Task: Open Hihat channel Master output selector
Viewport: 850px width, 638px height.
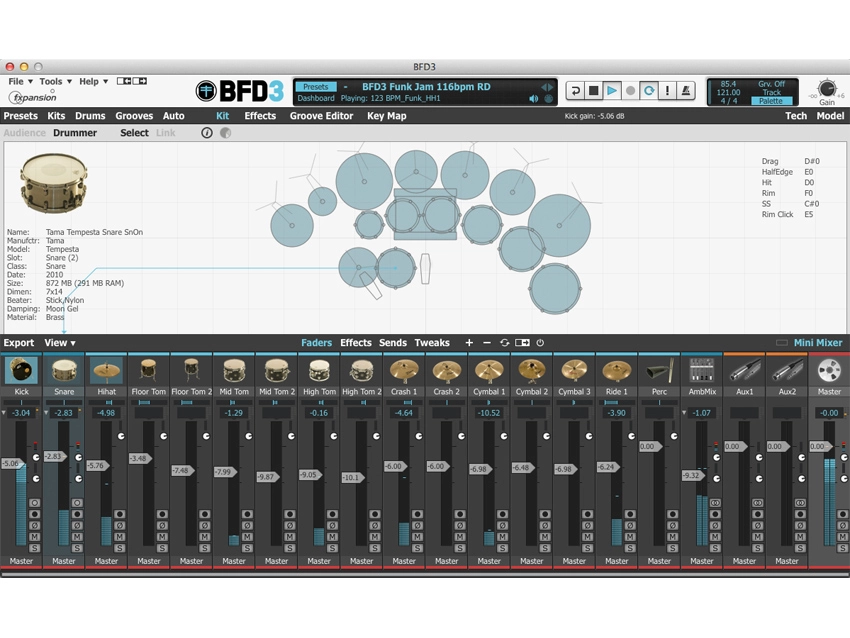Action: pos(106,561)
